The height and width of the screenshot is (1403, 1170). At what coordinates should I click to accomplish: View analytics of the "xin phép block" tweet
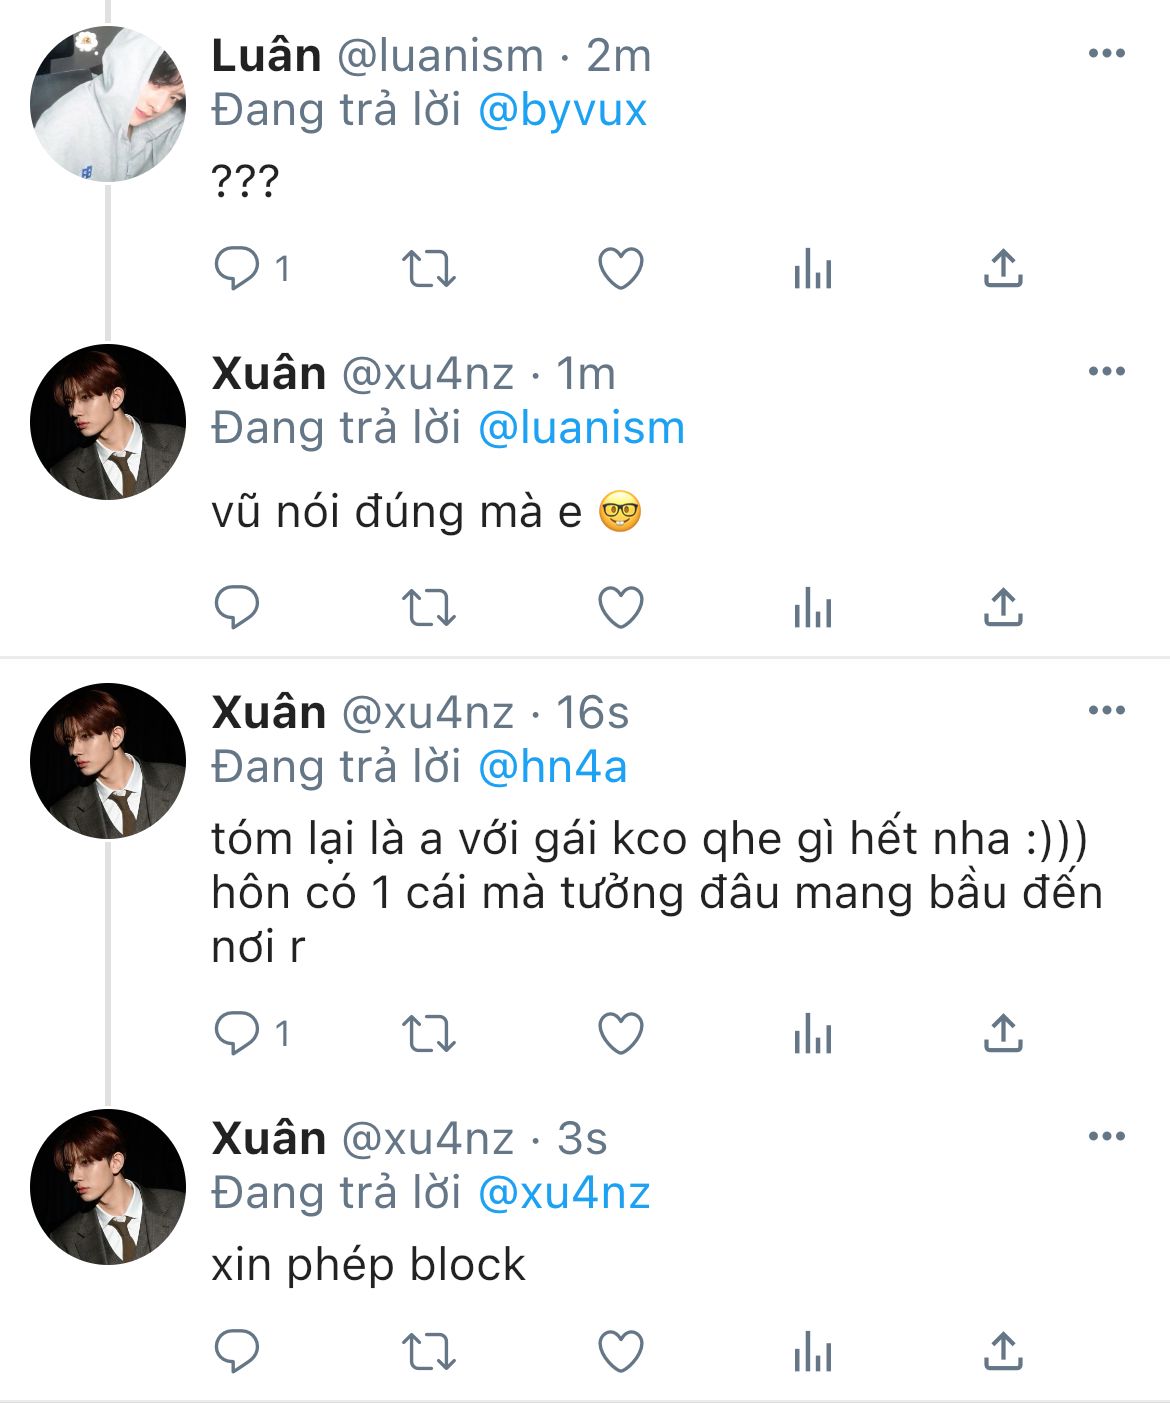(x=812, y=1352)
